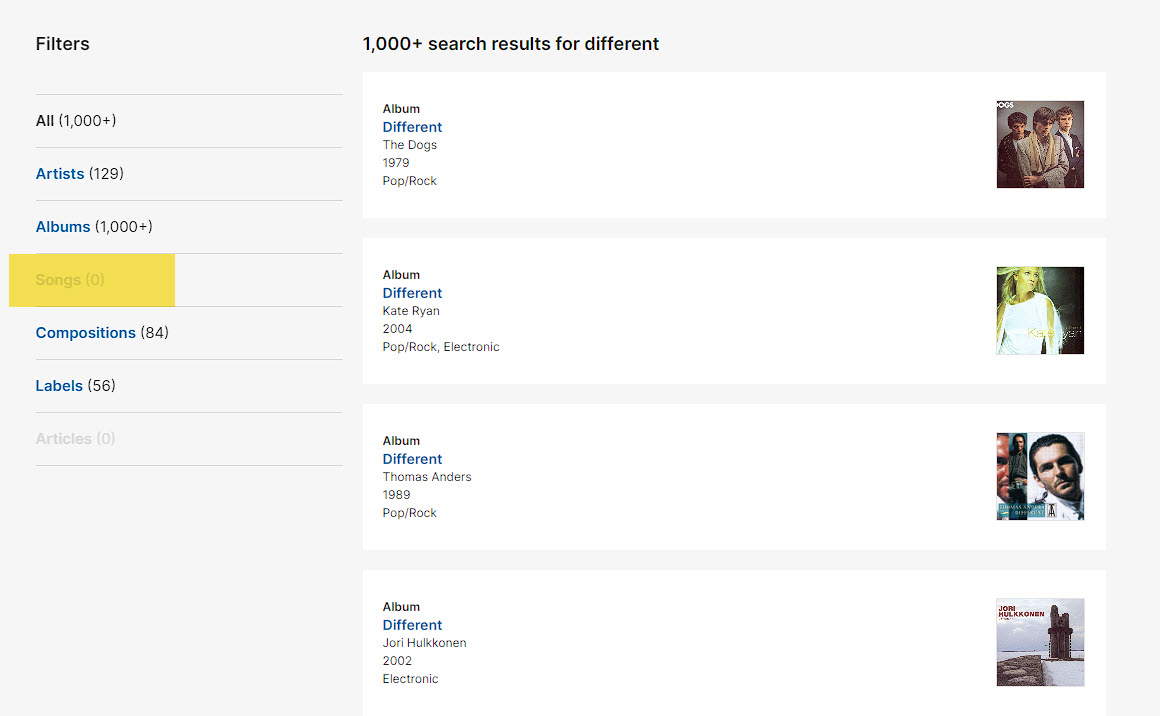Open Different album by Kate Ryan
This screenshot has height=716, width=1160.
(x=412, y=293)
